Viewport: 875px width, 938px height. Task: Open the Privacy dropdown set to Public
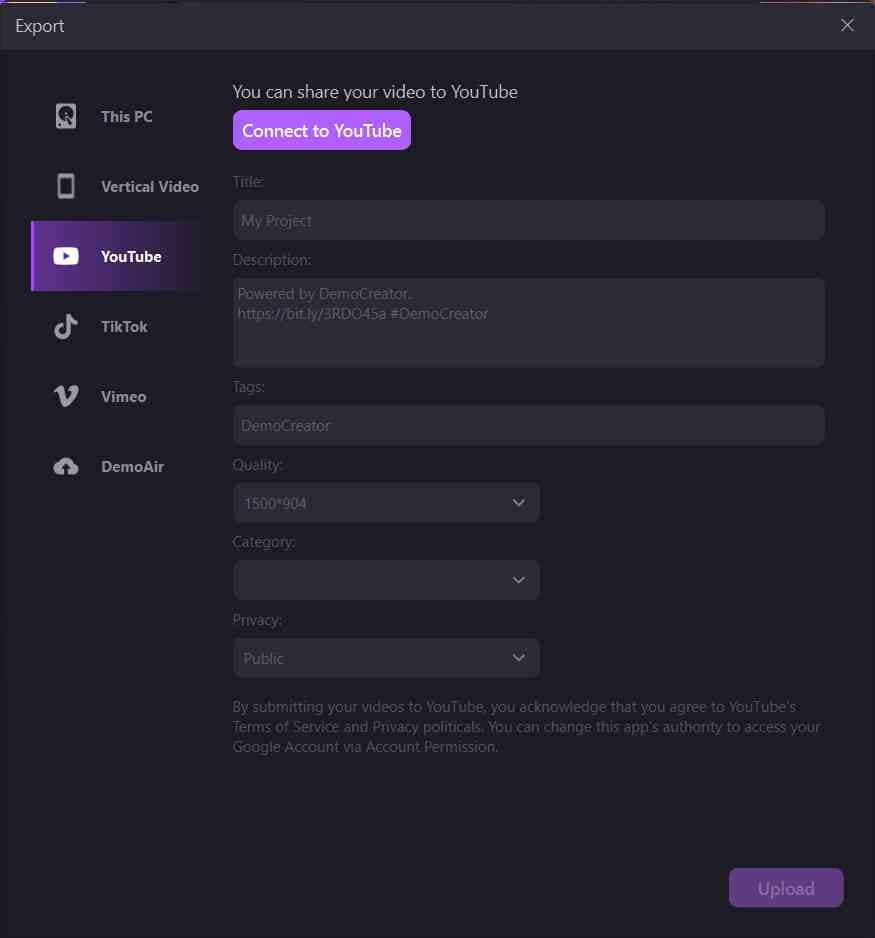tap(386, 657)
